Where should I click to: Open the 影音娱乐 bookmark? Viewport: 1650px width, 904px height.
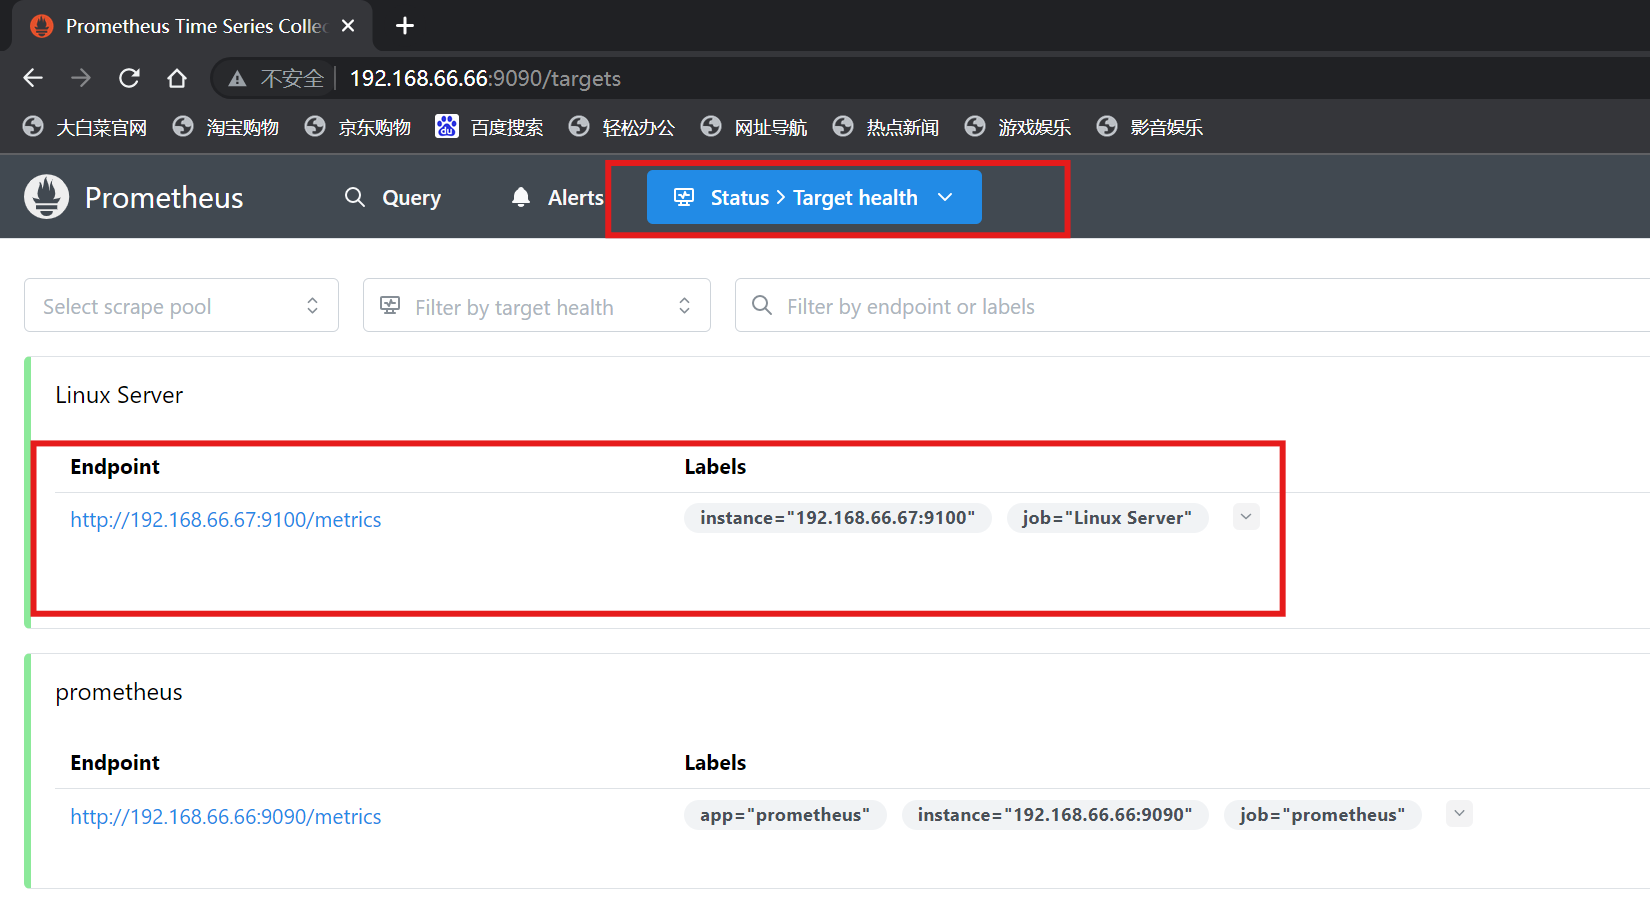pyautogui.click(x=1150, y=127)
